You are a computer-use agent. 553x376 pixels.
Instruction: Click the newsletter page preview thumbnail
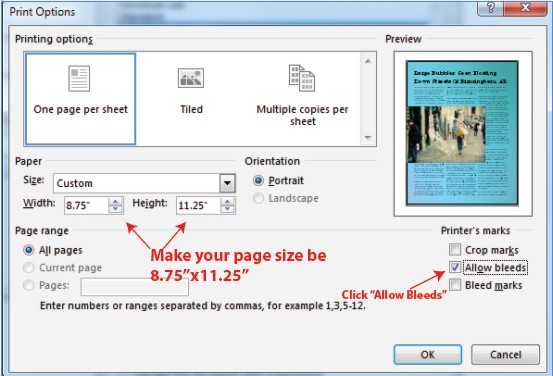(462, 133)
